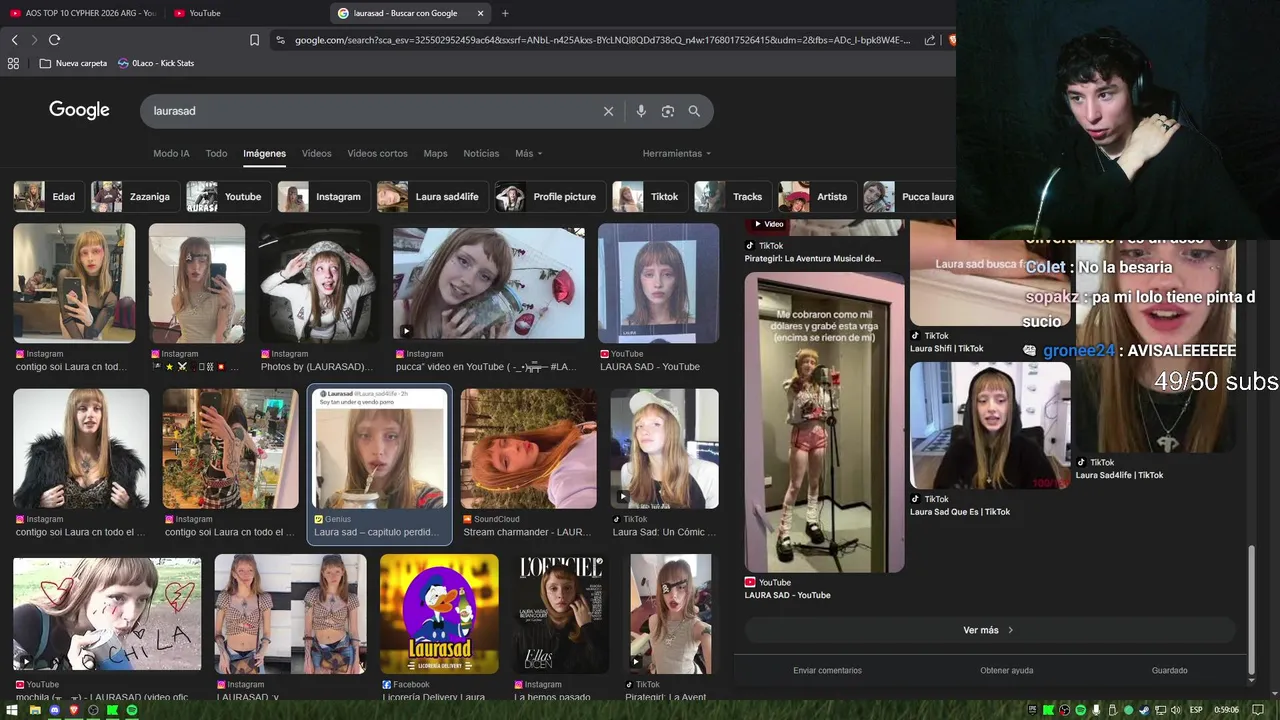Click the magnifier search icon
1280x720 pixels.
[x=694, y=111]
